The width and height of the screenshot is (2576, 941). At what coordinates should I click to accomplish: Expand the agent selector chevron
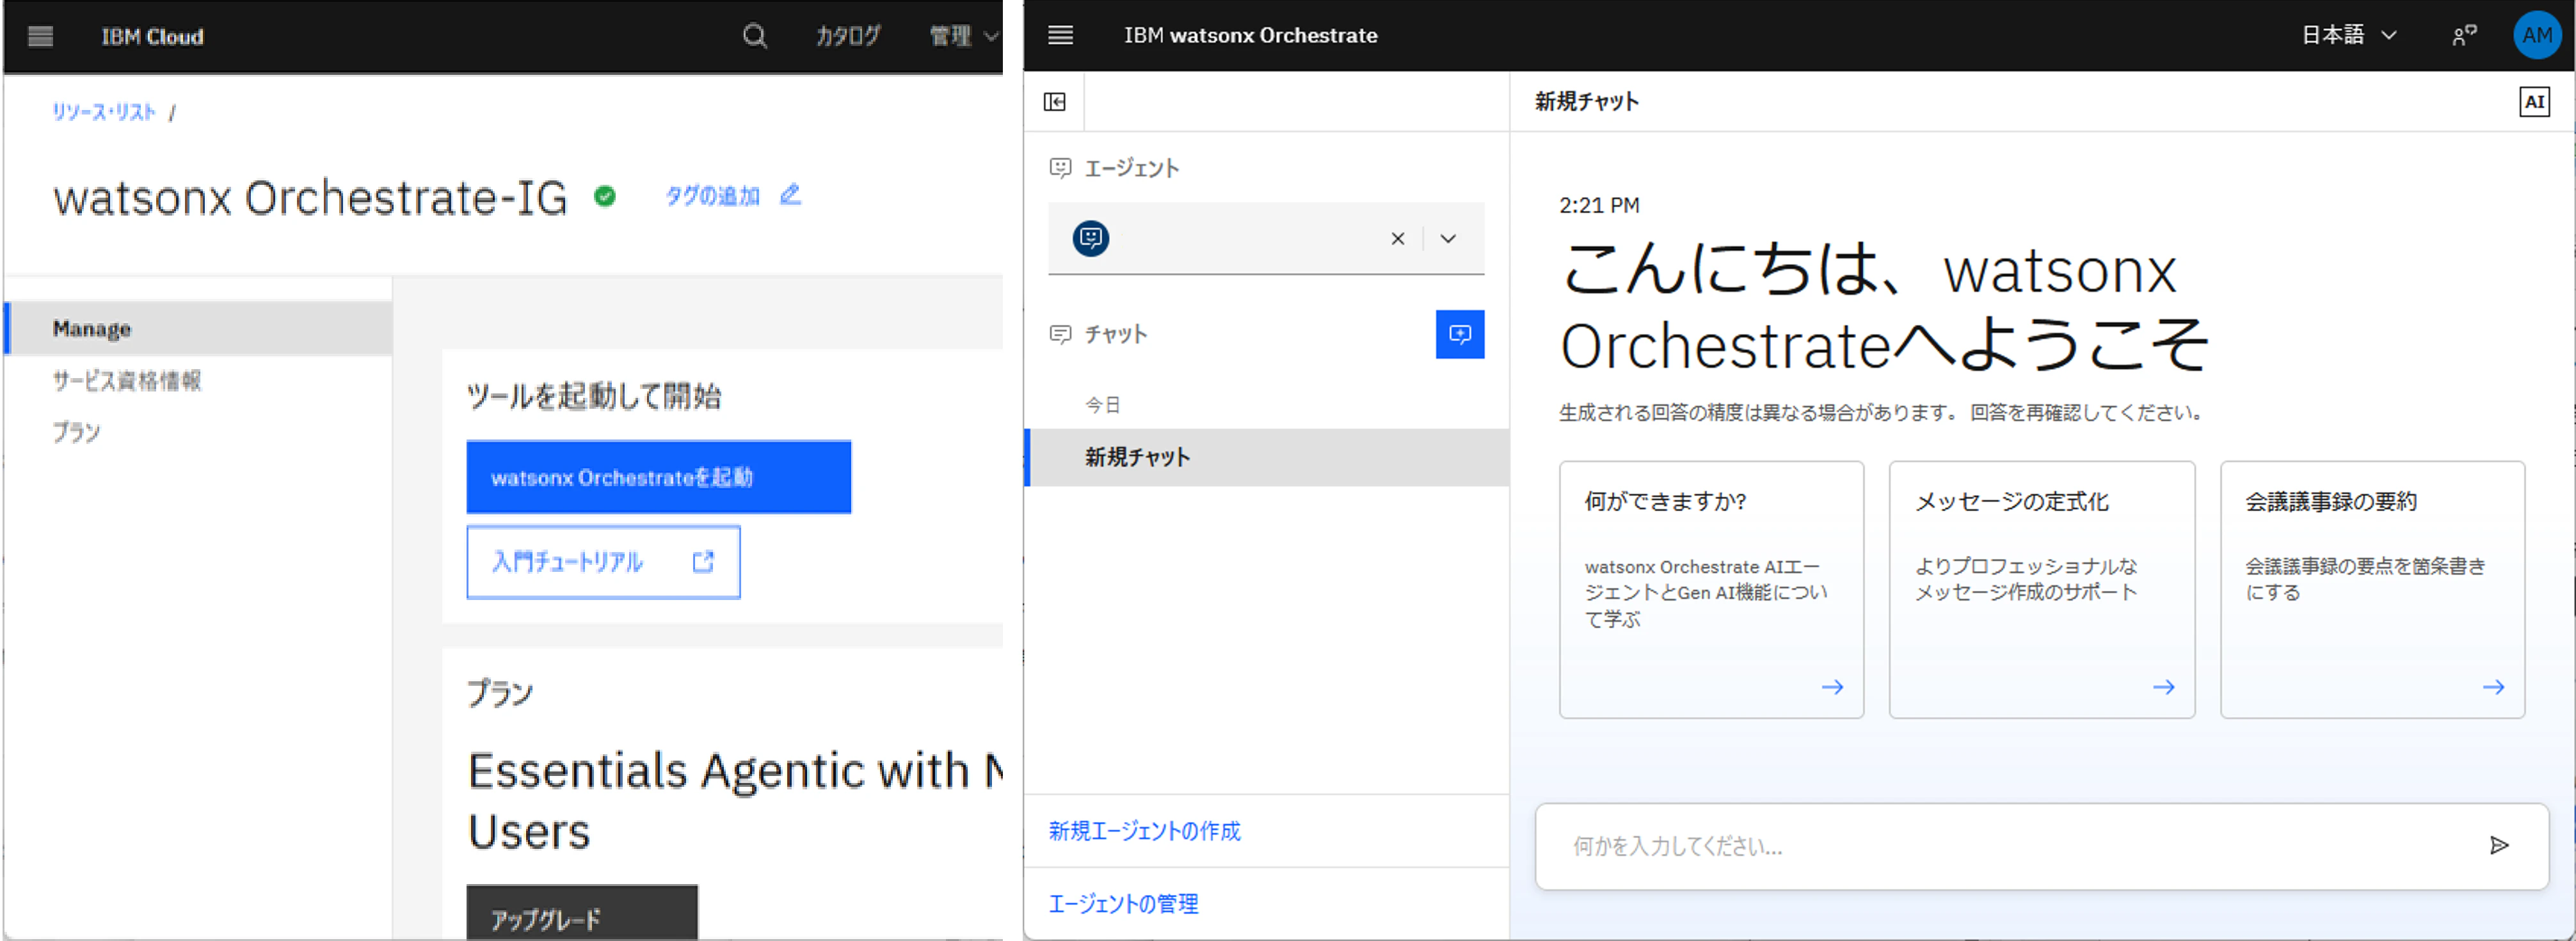click(x=1447, y=238)
